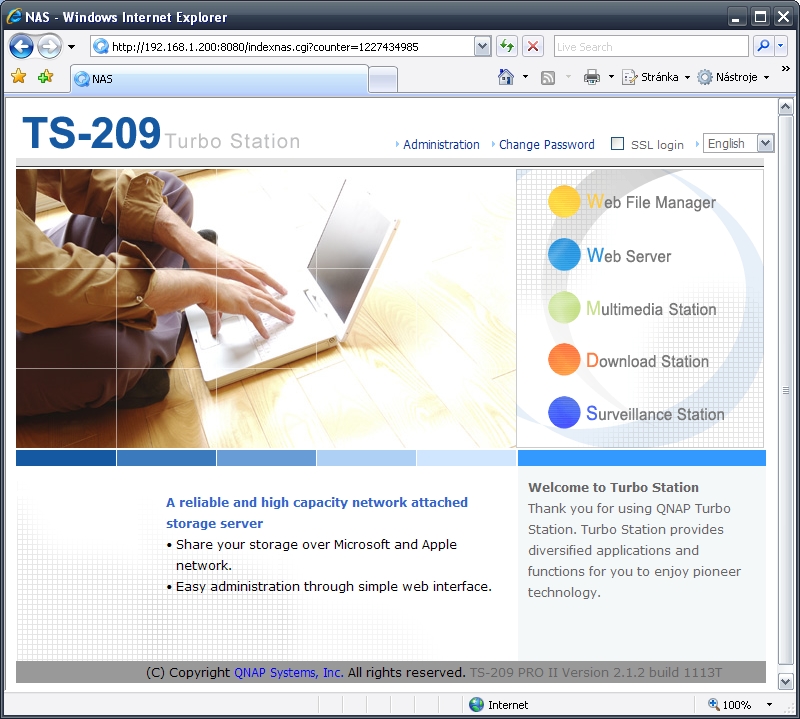Open Favorites Center star icon
Viewport: 800px width, 719px height.
tap(19, 77)
